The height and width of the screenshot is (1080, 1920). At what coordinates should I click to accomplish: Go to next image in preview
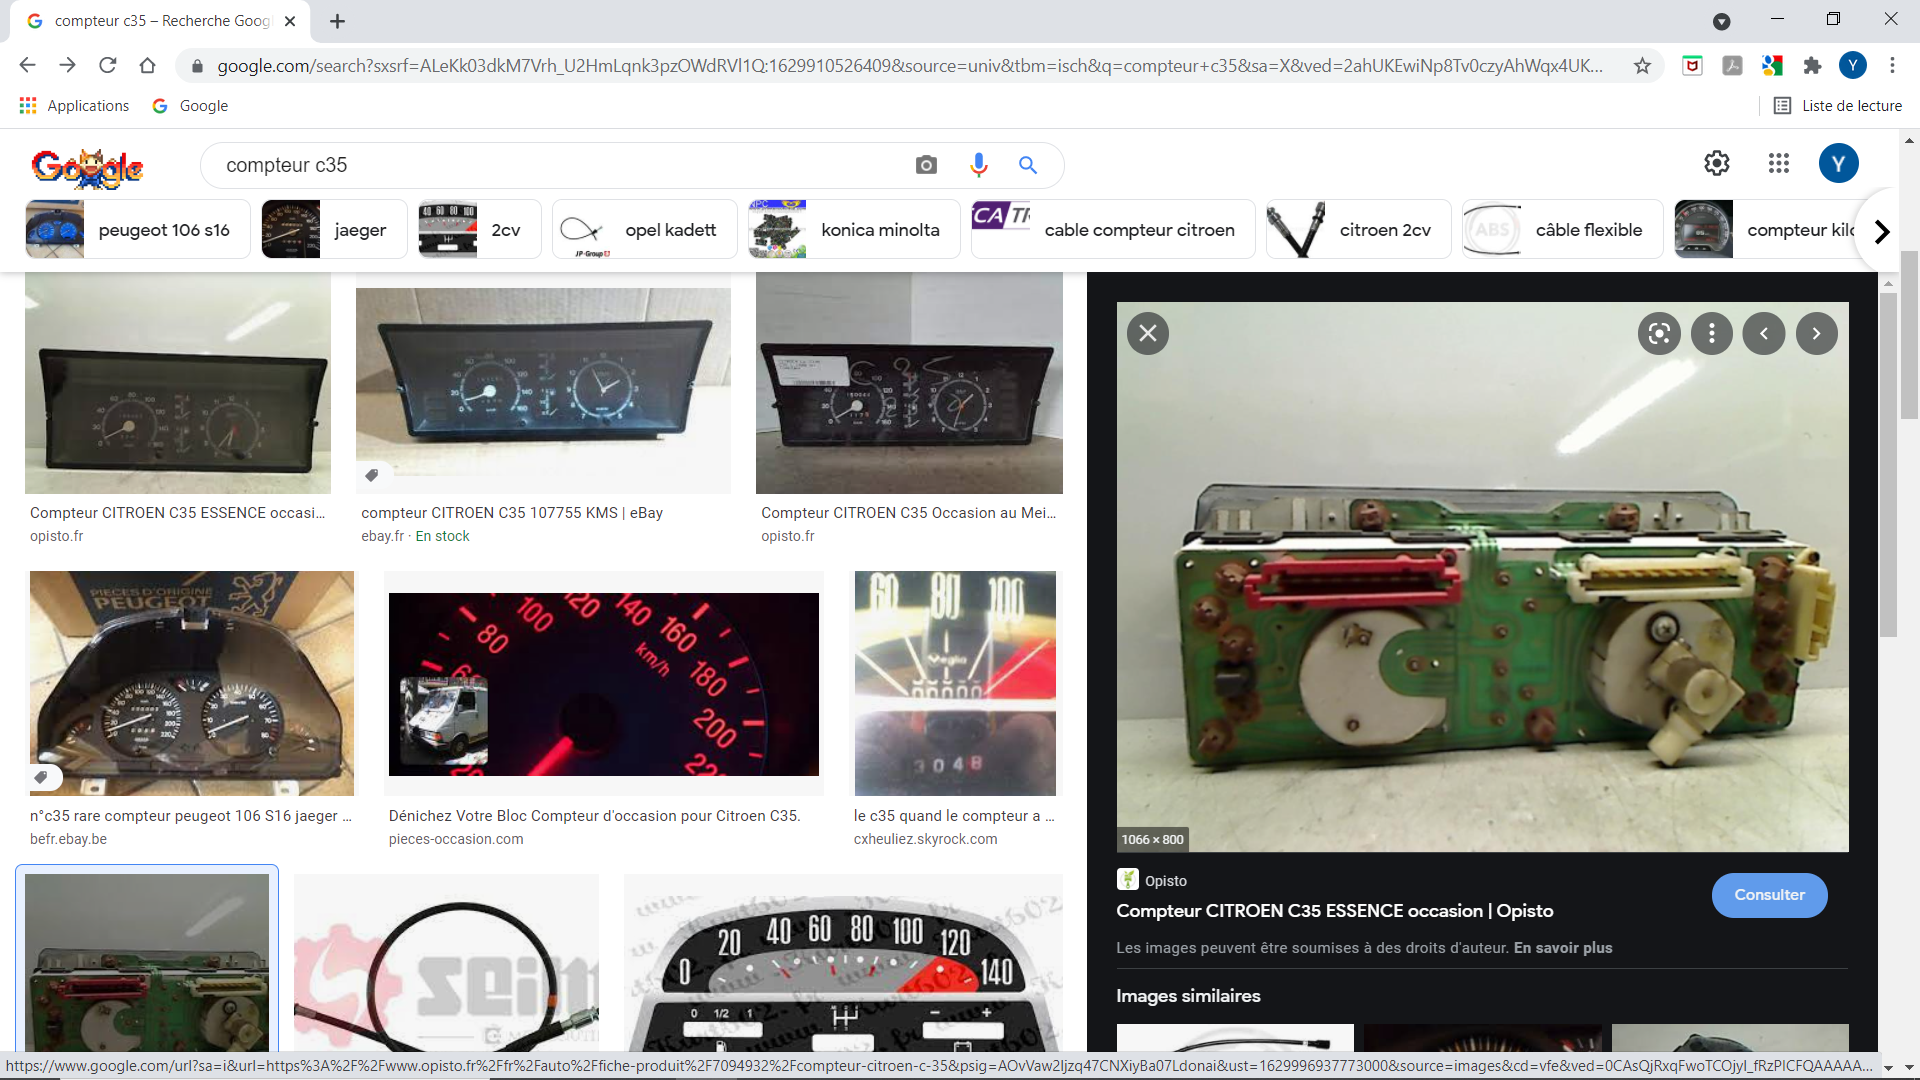click(x=1816, y=333)
